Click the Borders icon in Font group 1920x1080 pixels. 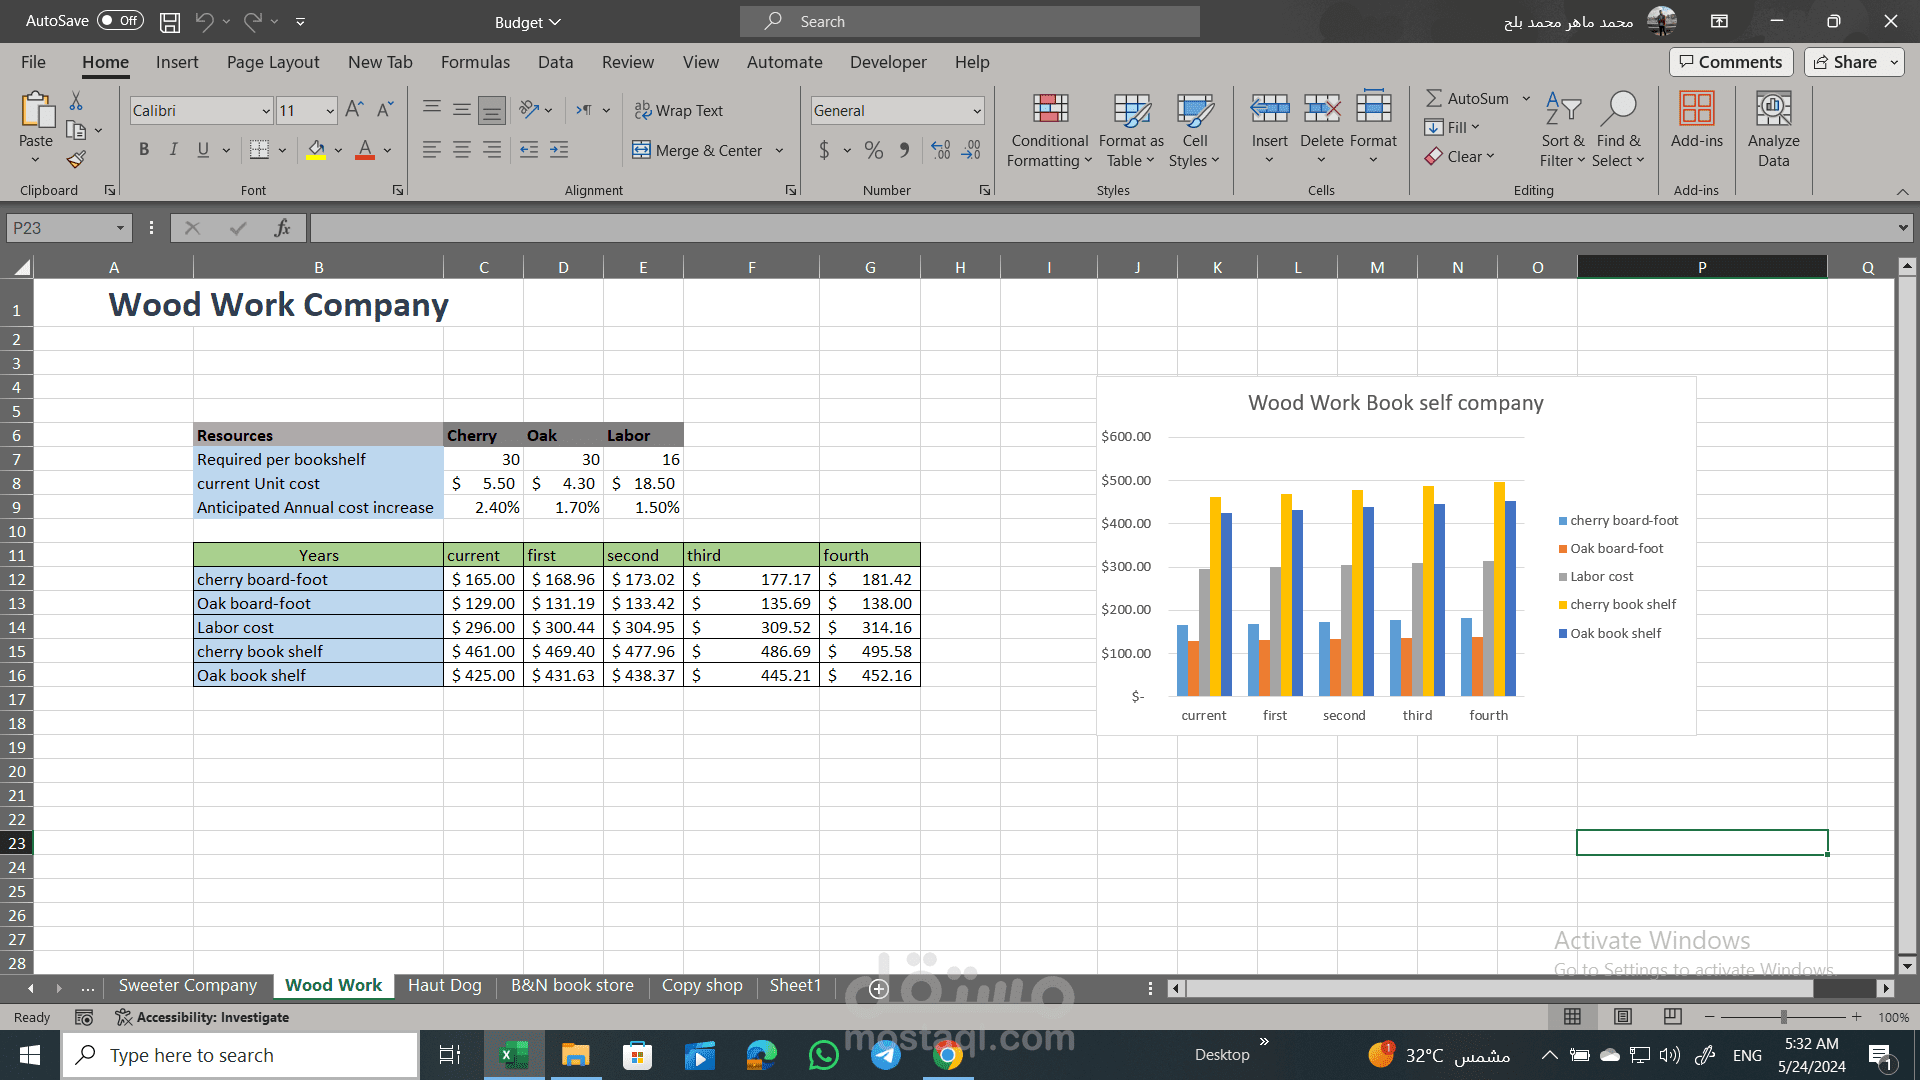coord(259,150)
